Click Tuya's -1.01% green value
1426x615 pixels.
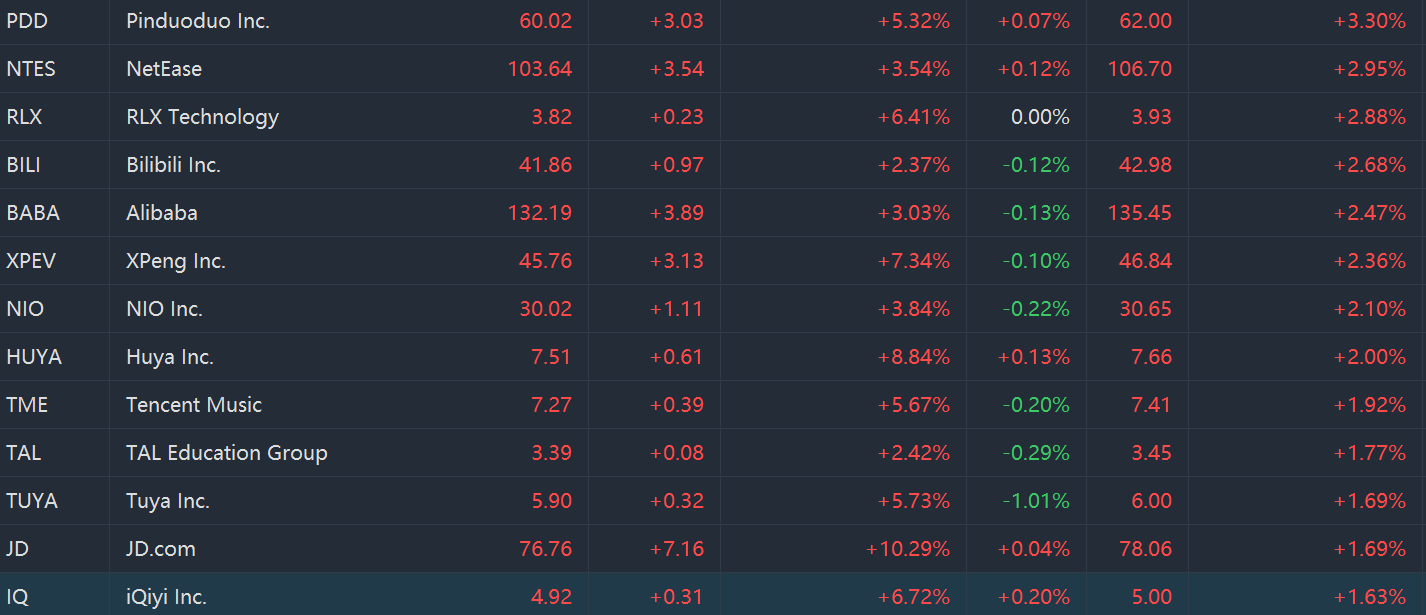coord(1036,501)
